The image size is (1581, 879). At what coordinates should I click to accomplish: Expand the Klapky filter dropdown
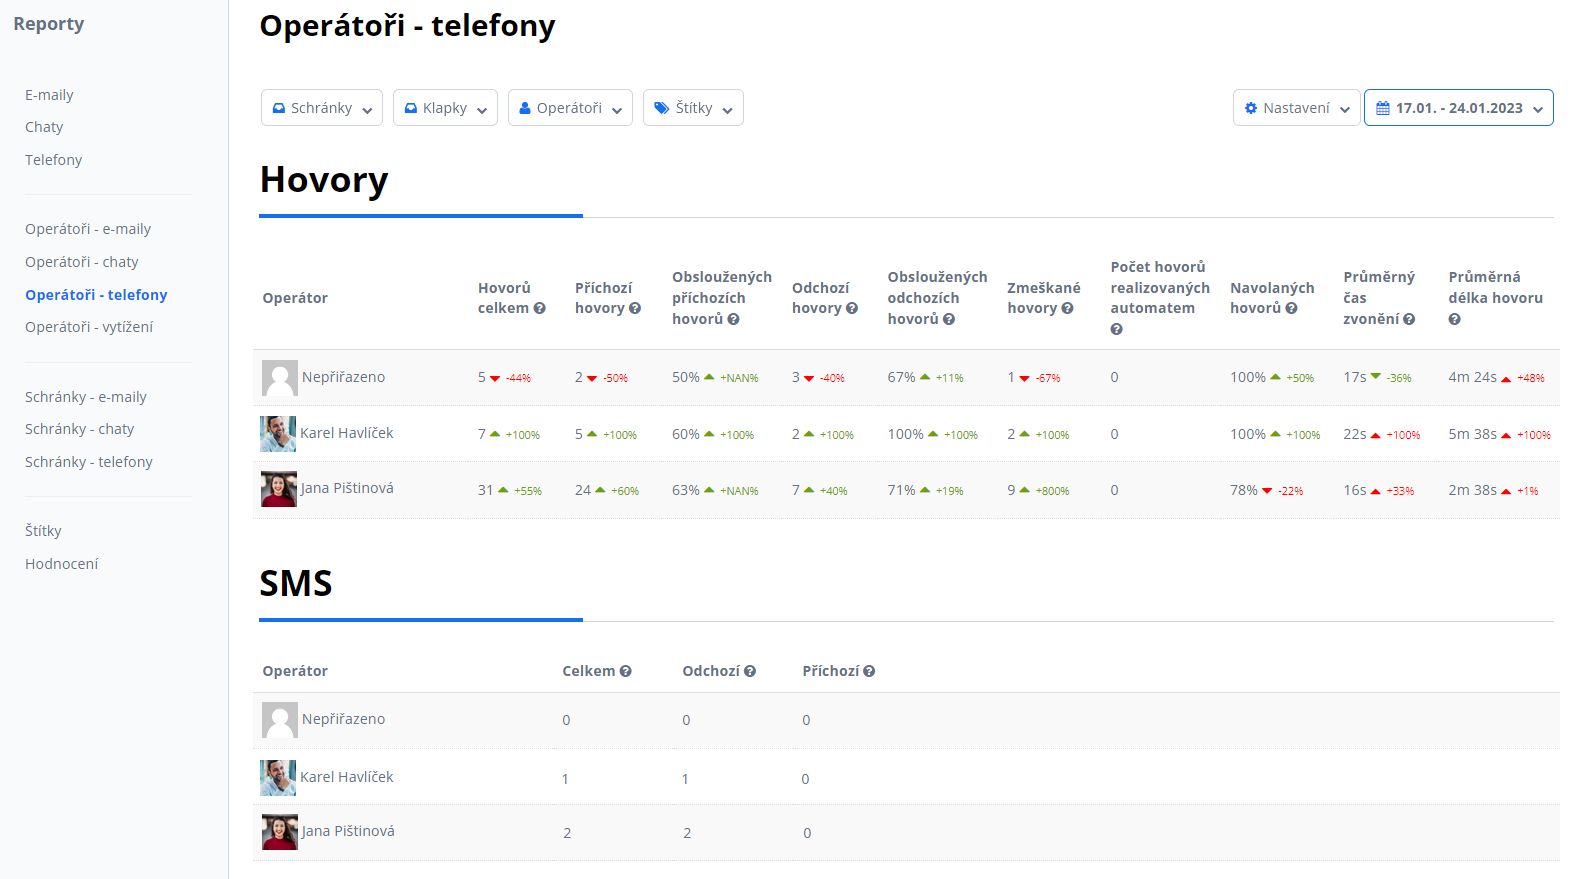tap(445, 108)
